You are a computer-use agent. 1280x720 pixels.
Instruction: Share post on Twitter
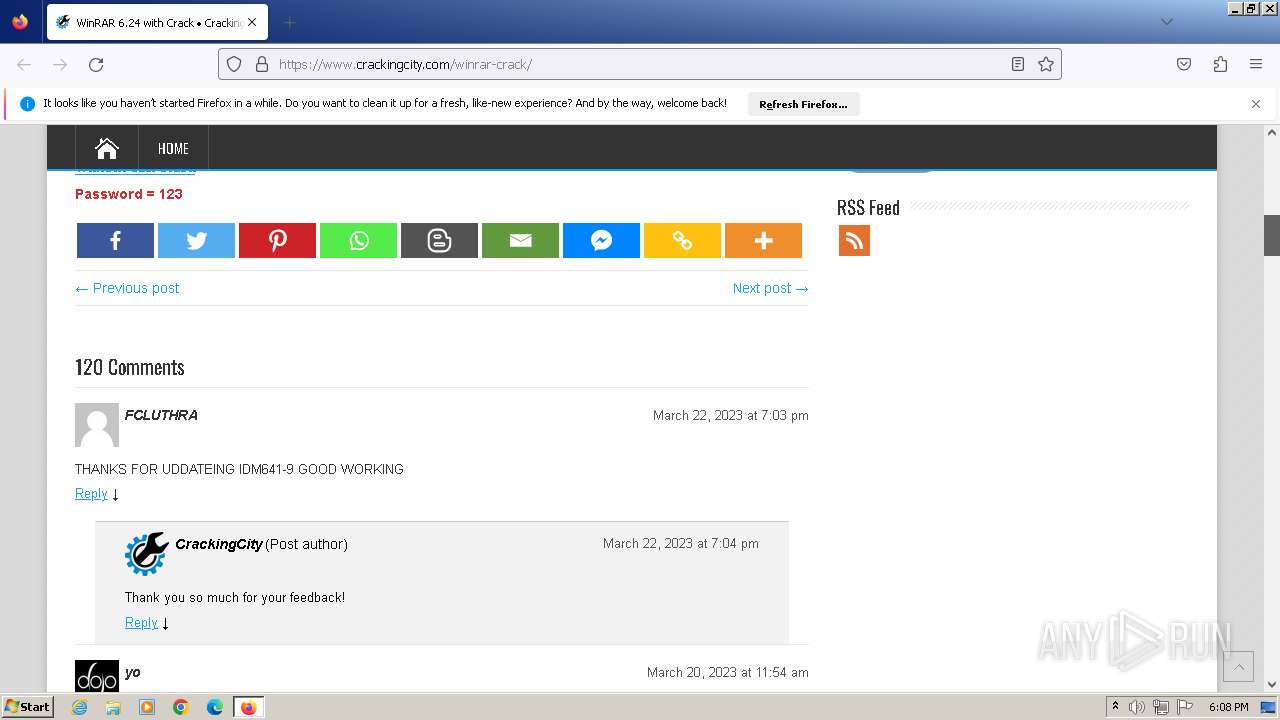tap(196, 240)
